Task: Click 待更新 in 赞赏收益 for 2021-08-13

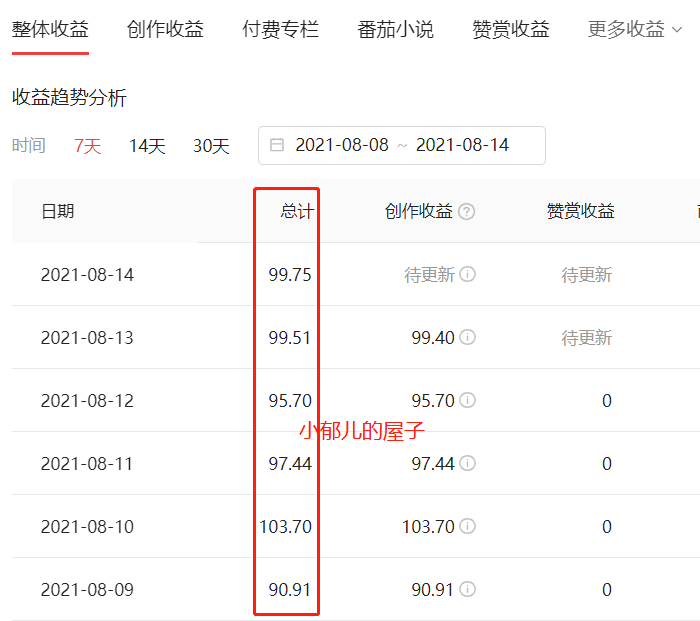Action: click(x=587, y=338)
